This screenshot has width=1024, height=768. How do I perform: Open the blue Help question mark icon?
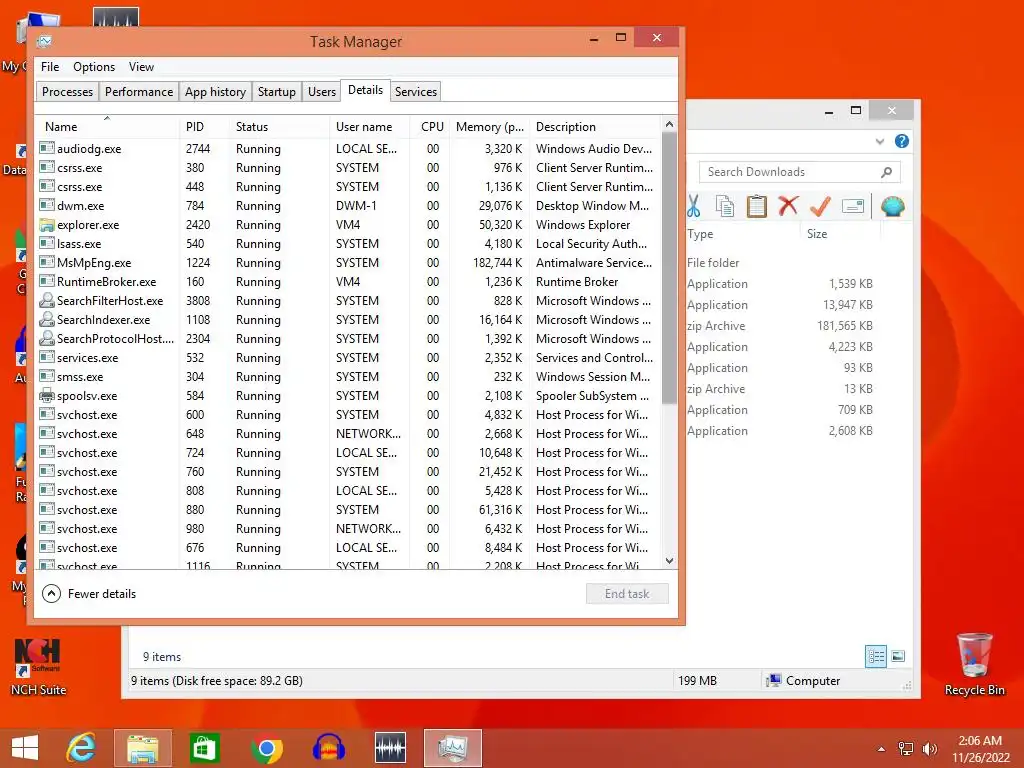902,141
